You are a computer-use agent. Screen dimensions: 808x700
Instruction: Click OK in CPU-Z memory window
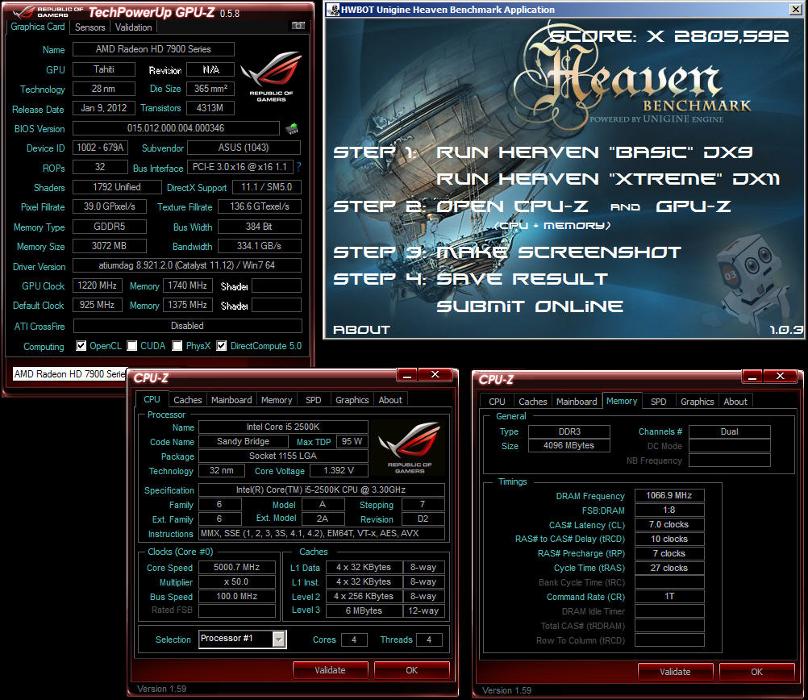tap(756, 672)
